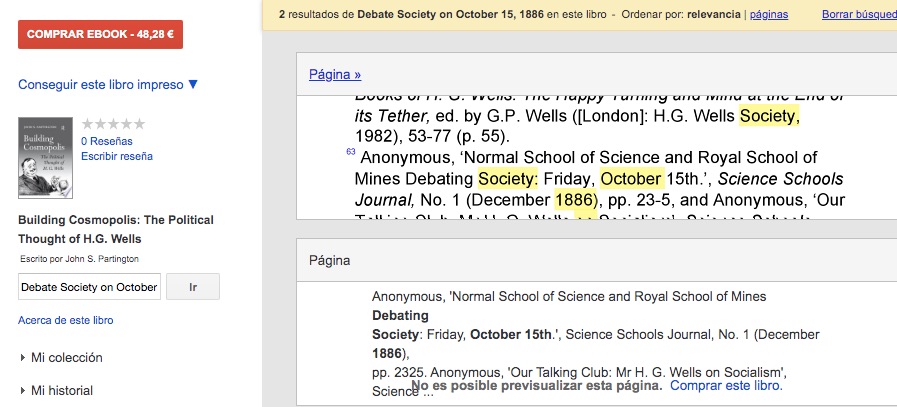This screenshot has height=407, width=897.
Task: Open Acerca de este libro link
Action: click(65, 320)
